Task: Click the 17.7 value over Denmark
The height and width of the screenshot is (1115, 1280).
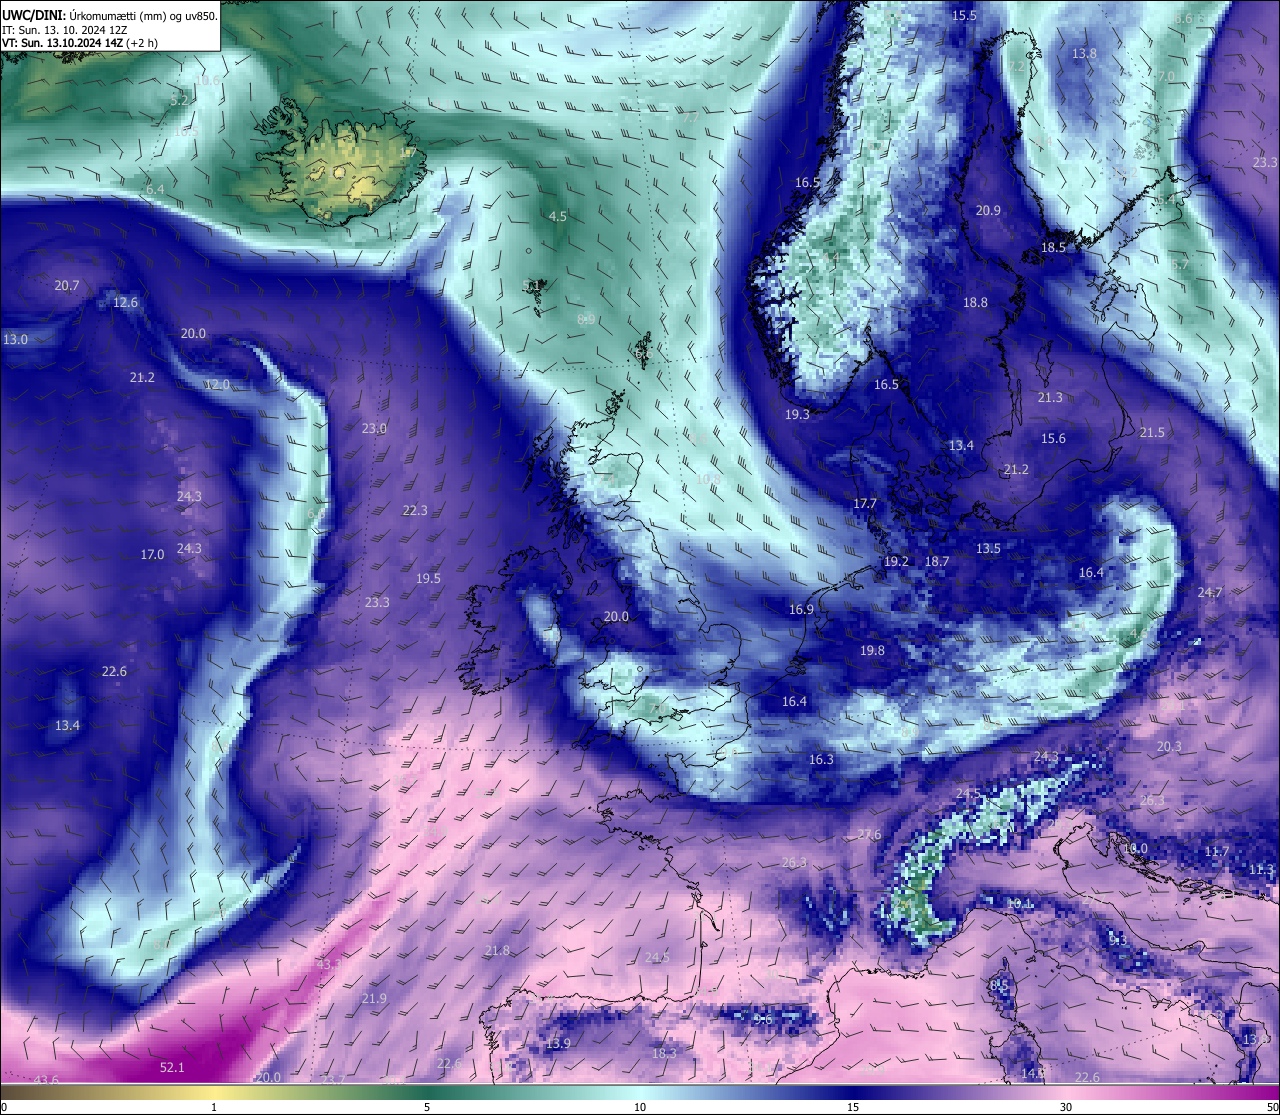Action: [x=865, y=504]
